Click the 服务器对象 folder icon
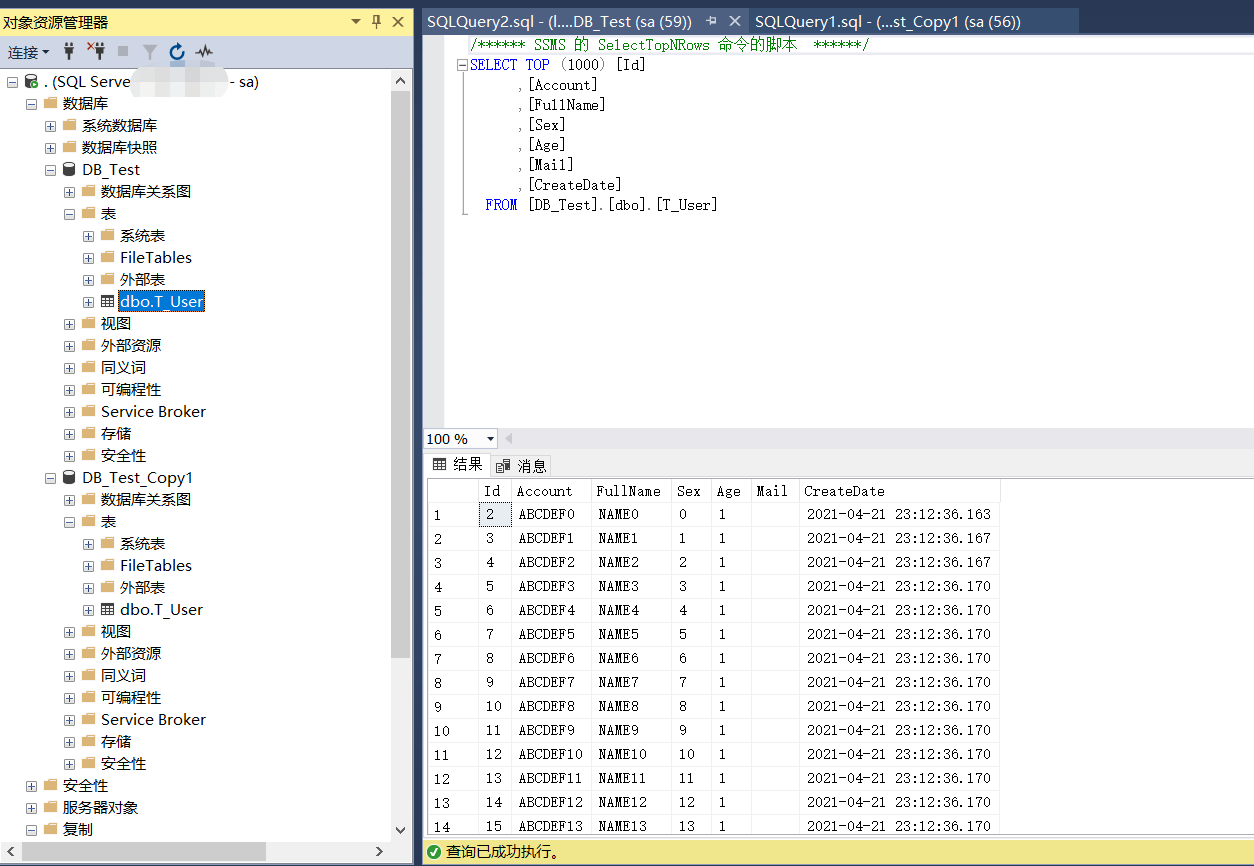The width and height of the screenshot is (1254, 866). click(x=50, y=807)
